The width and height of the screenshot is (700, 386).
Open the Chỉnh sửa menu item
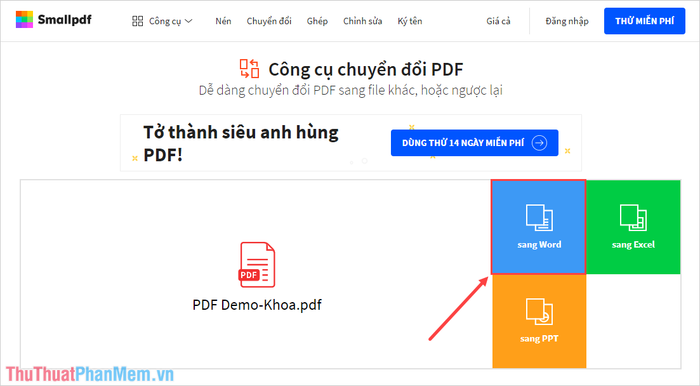(x=362, y=21)
